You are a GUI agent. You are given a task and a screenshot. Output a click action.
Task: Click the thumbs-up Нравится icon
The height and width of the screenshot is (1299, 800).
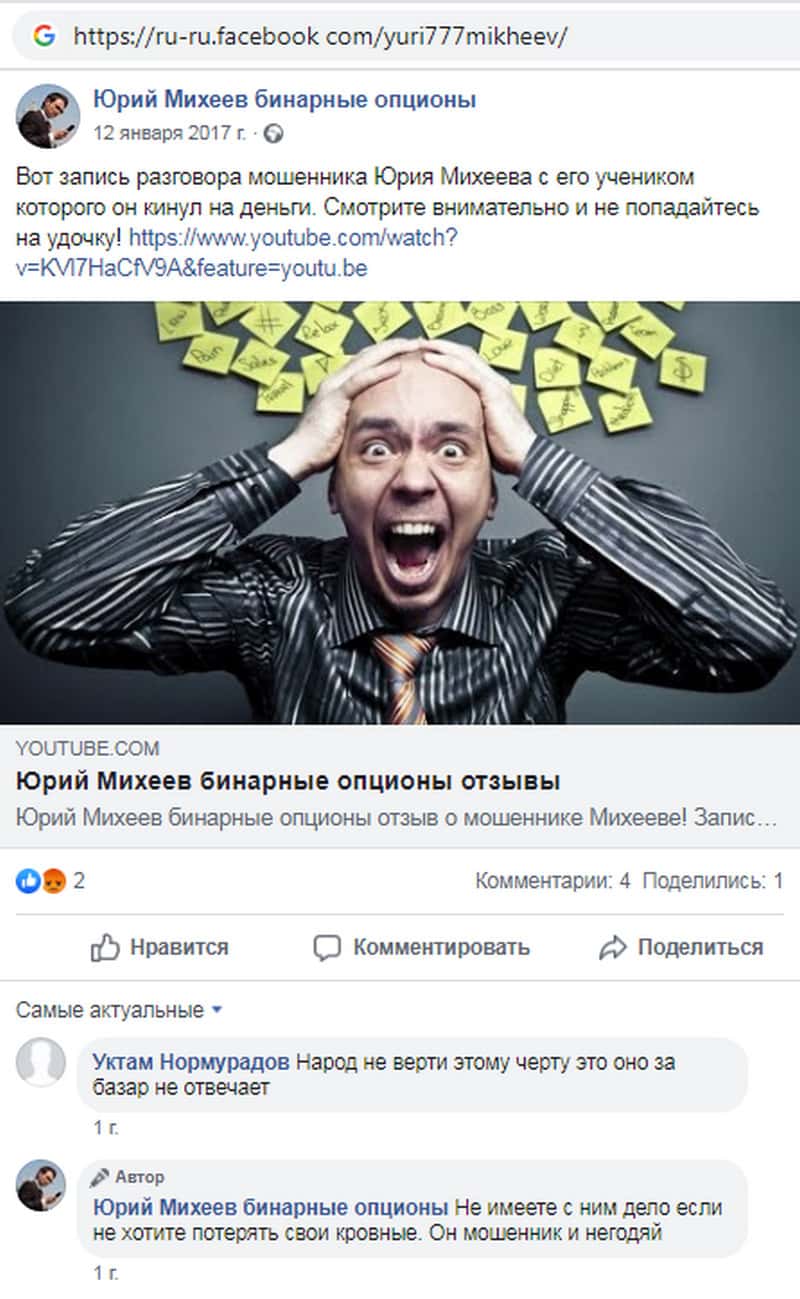click(x=105, y=947)
